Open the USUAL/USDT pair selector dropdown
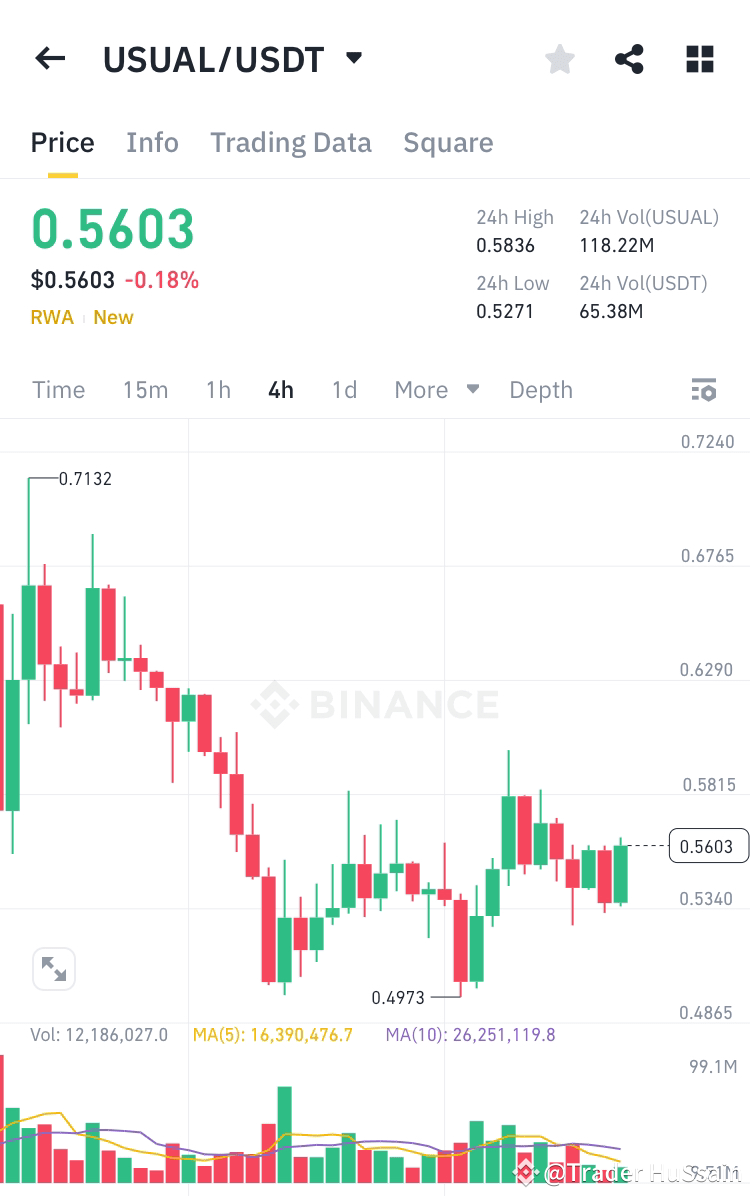This screenshot has width=750, height=1196. click(231, 58)
